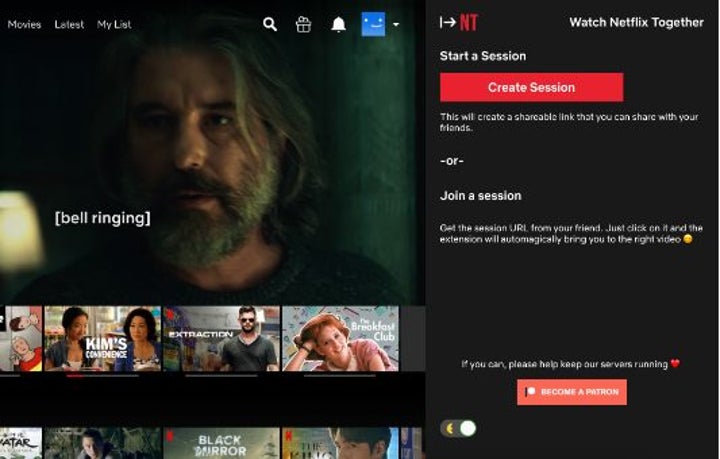Go to the Movies menu

pos(24,24)
